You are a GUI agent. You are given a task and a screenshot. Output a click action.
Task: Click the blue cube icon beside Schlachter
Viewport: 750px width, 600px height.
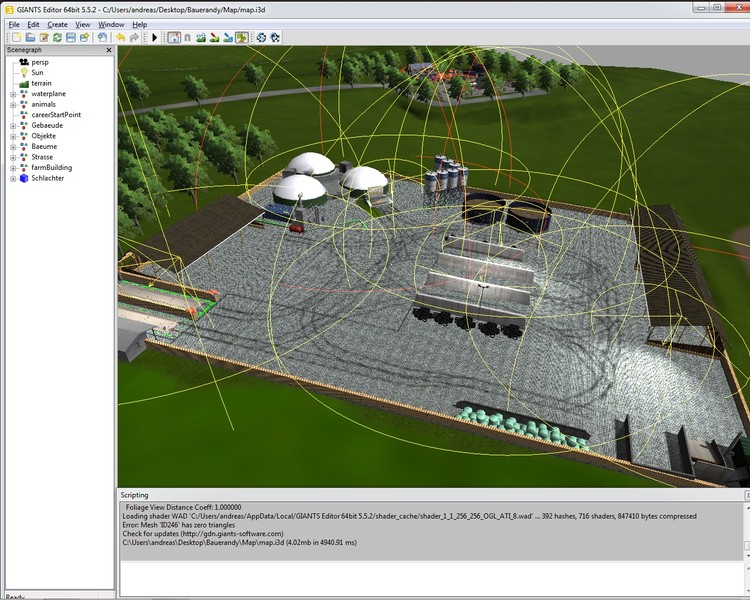coord(24,178)
